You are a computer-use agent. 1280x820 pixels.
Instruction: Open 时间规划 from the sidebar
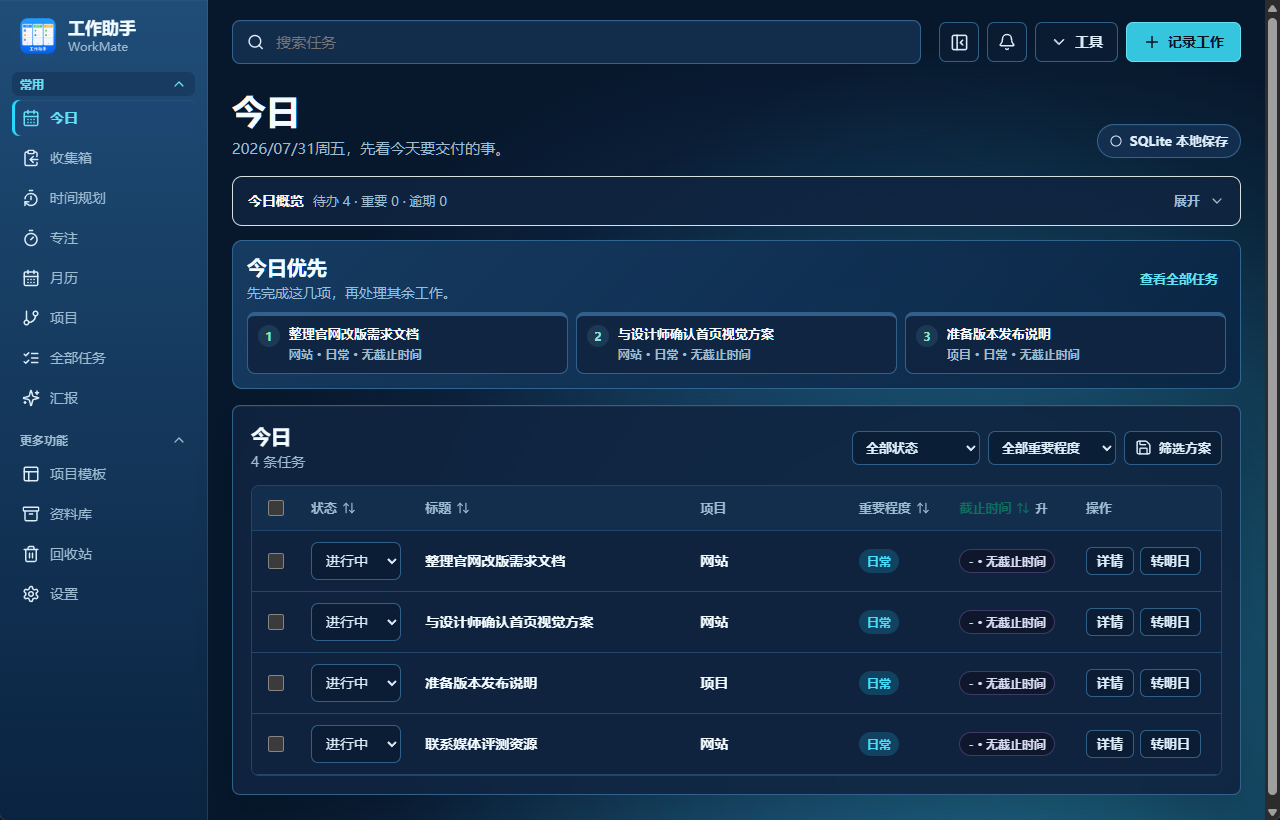tap(103, 198)
